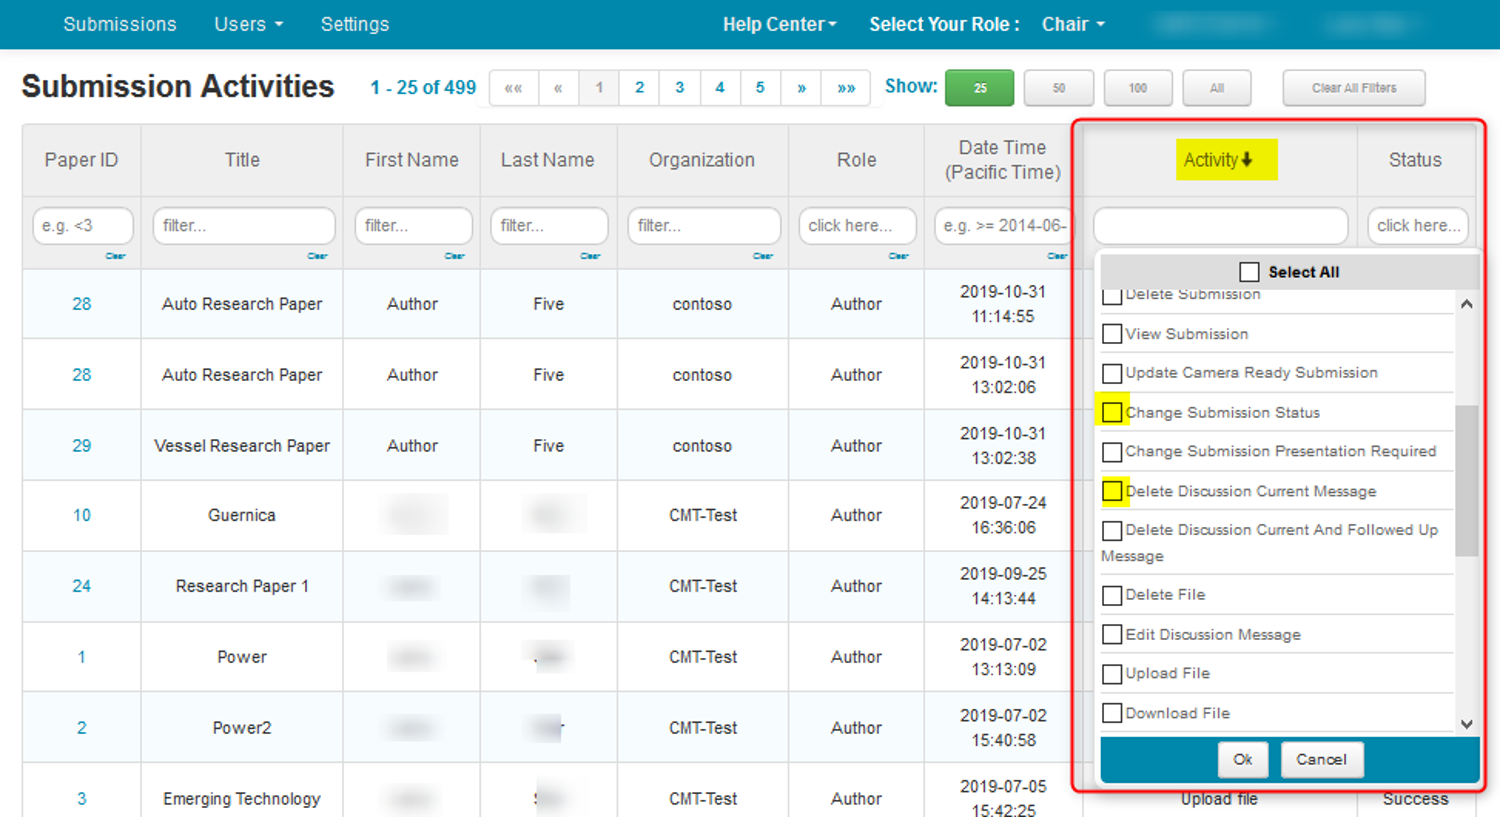This screenshot has height=817, width=1500.
Task: Clear the Organization filter
Action: click(x=763, y=256)
